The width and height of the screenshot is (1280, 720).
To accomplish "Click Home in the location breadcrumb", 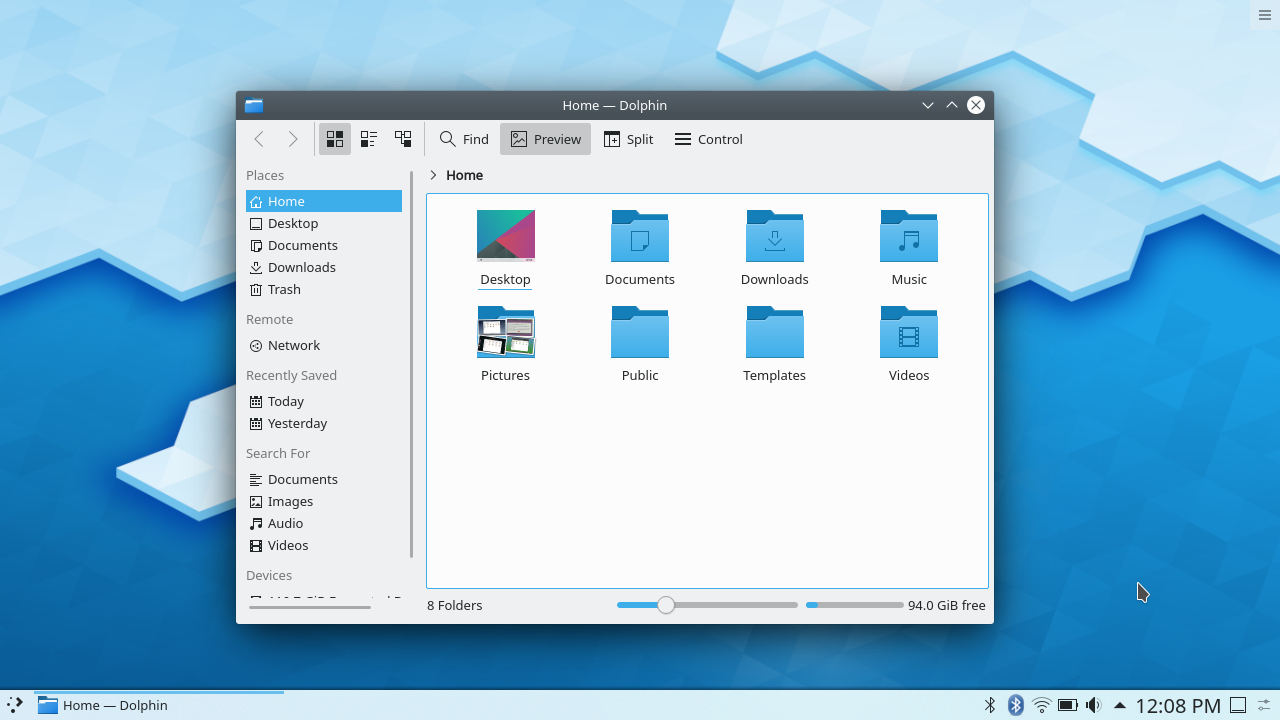I will [464, 175].
